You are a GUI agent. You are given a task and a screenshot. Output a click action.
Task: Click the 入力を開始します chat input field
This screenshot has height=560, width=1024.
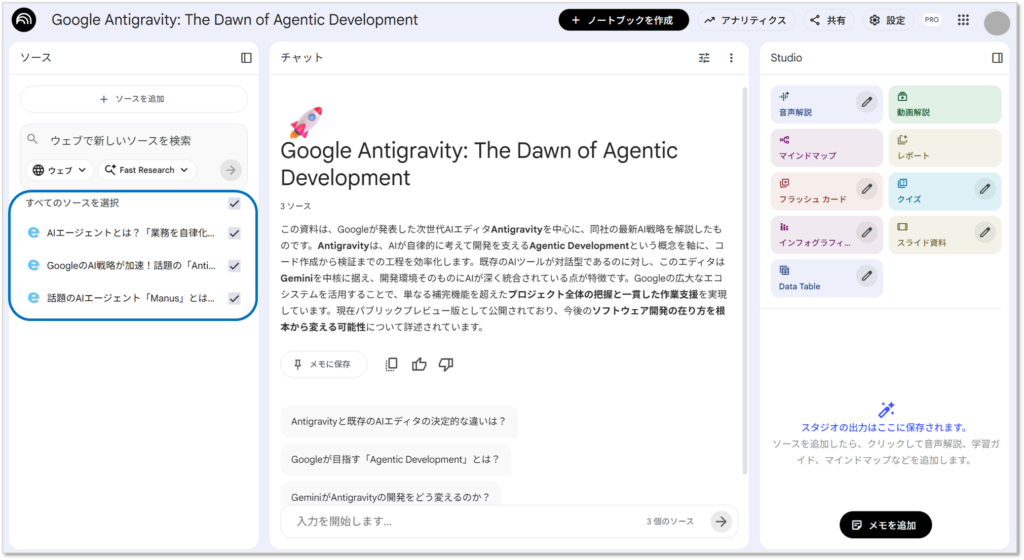click(460, 521)
